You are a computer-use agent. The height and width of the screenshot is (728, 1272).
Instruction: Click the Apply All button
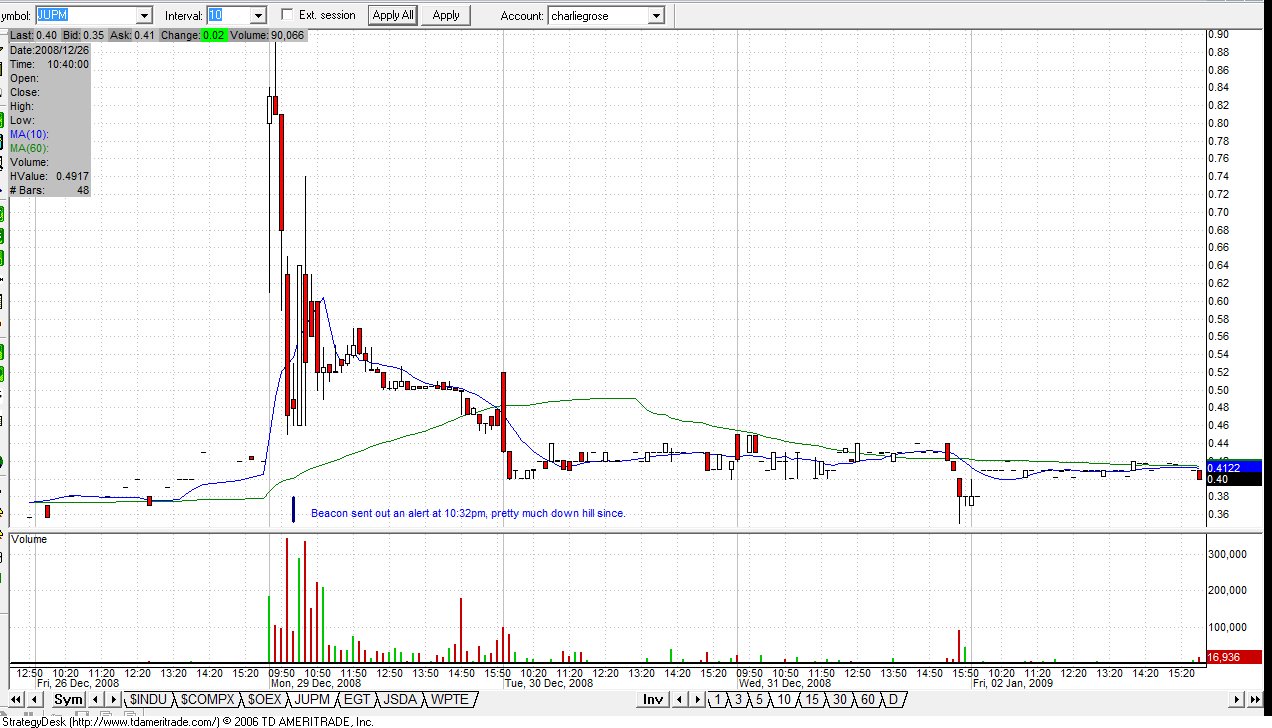[x=393, y=15]
